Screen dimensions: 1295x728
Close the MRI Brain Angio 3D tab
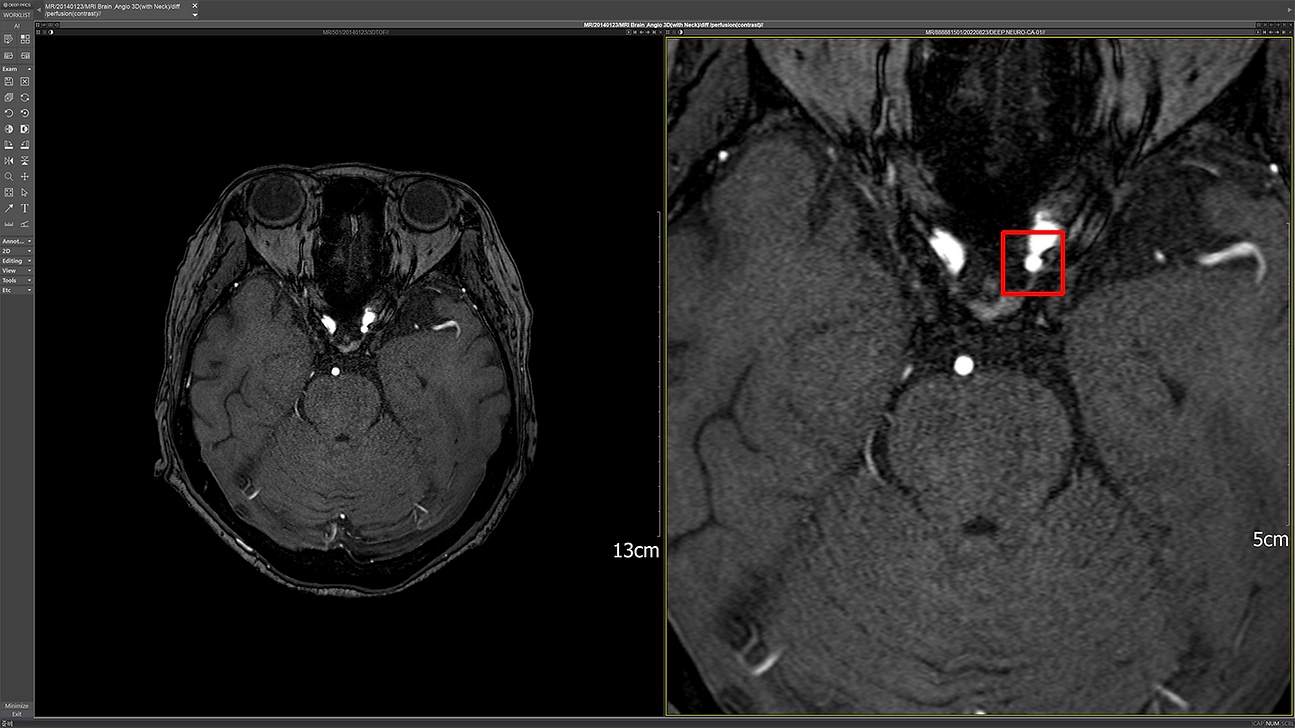click(195, 6)
